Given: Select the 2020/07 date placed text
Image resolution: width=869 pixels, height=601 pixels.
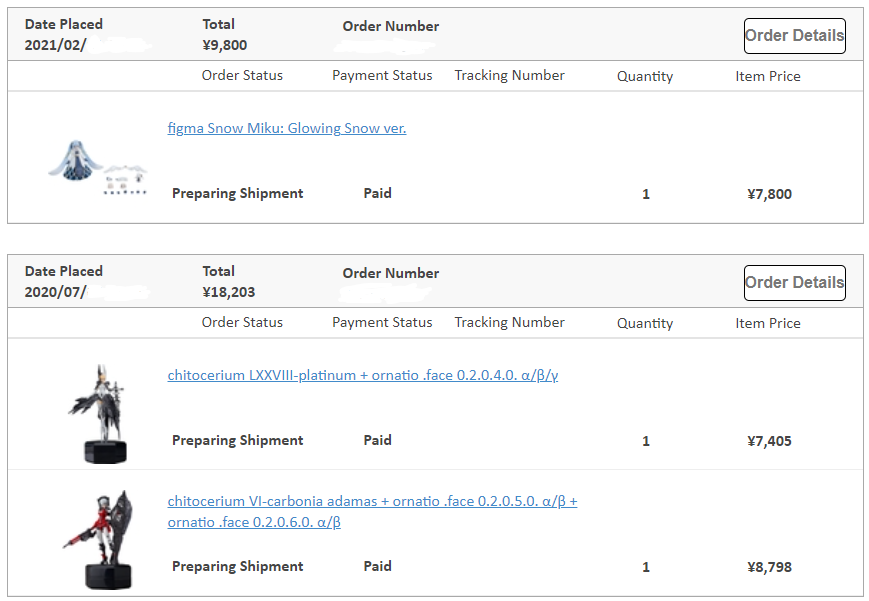Looking at the screenshot, I should (x=55, y=292).
